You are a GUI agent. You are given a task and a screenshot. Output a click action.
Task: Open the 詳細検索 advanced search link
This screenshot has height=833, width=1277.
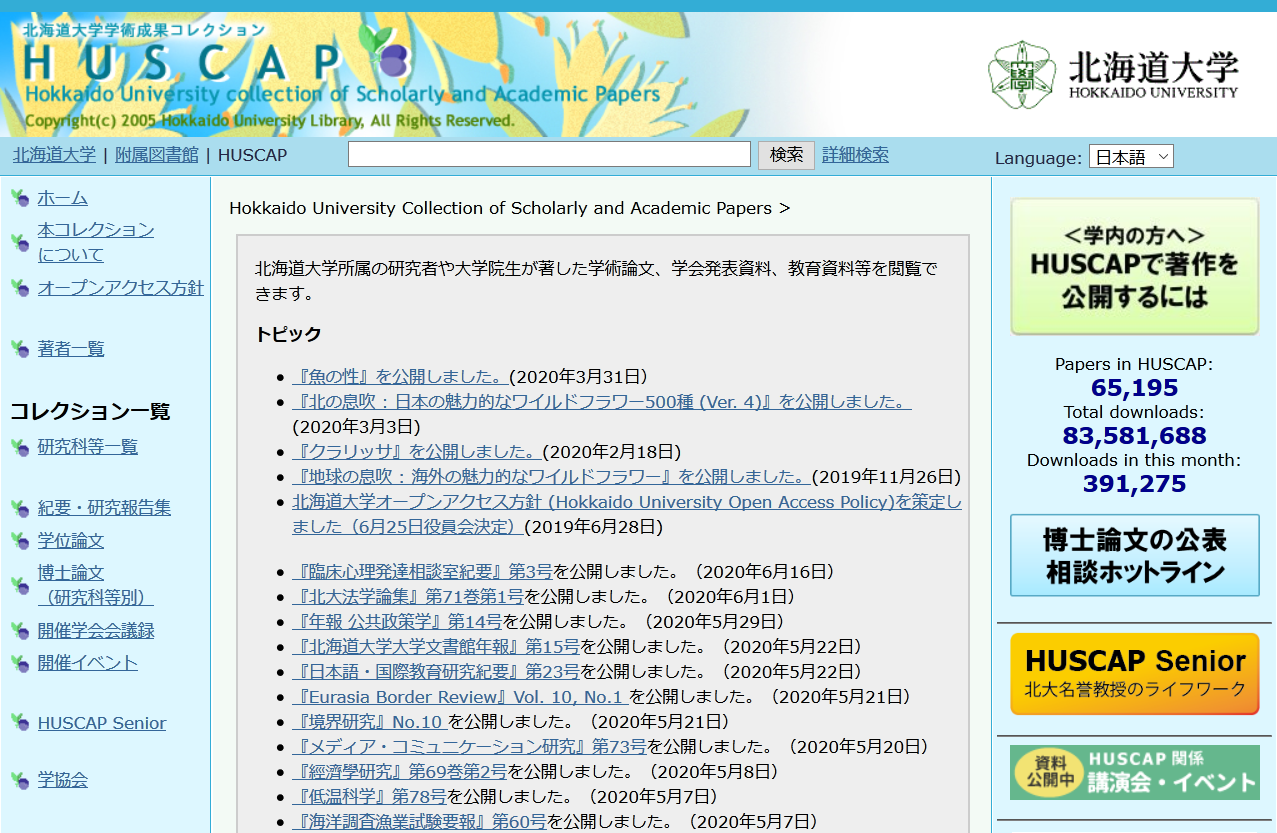coord(855,155)
